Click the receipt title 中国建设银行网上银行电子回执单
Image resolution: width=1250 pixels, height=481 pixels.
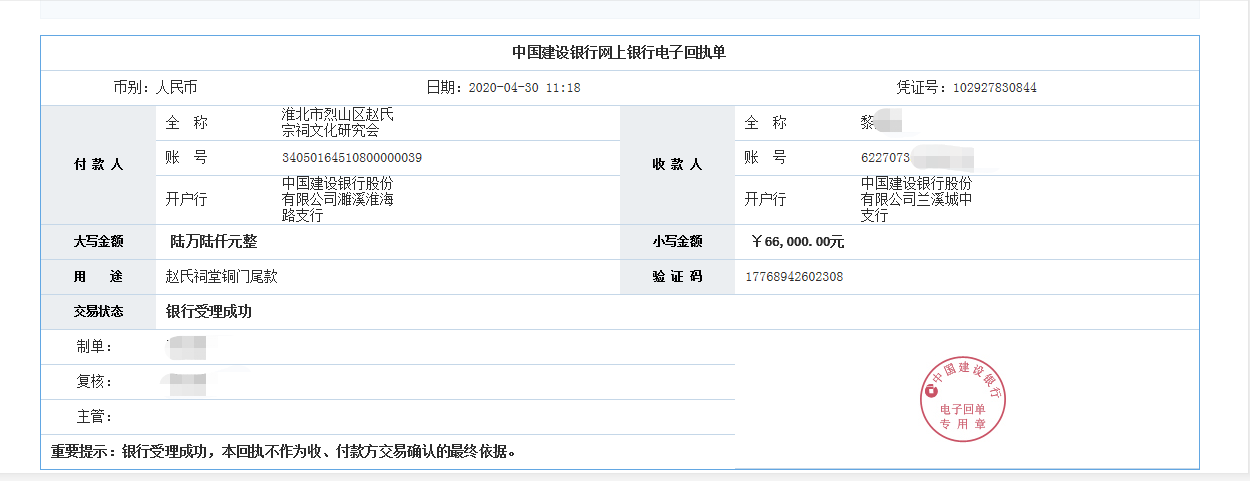(619, 53)
